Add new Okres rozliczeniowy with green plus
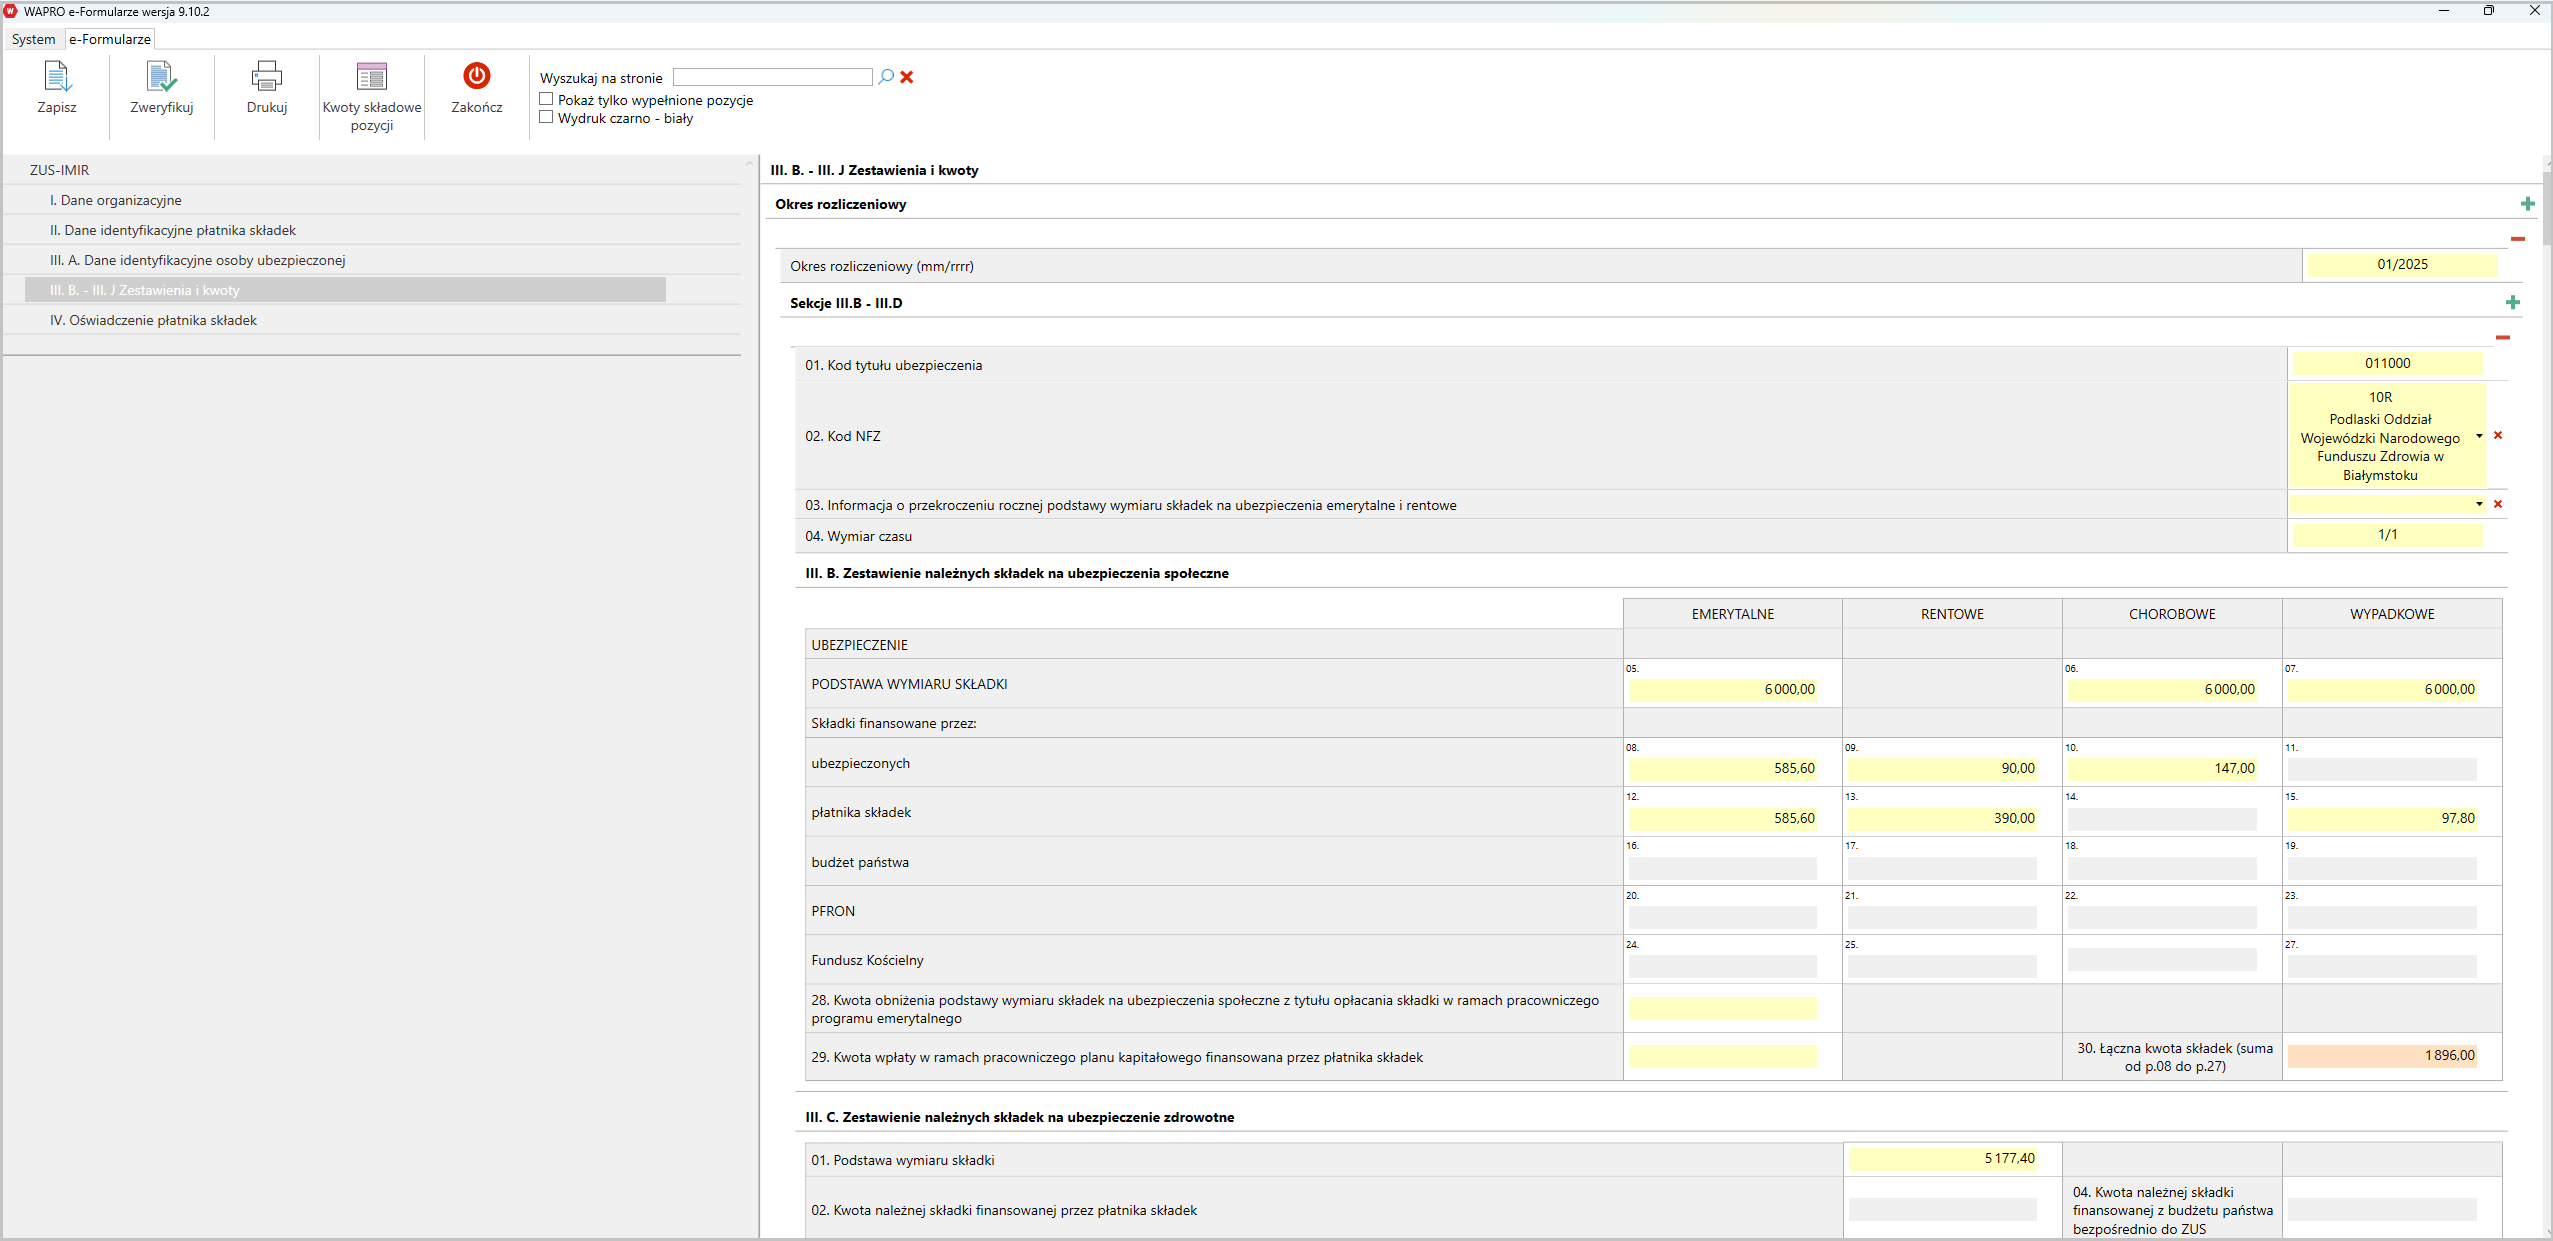This screenshot has width=2553, height=1241. [2527, 204]
